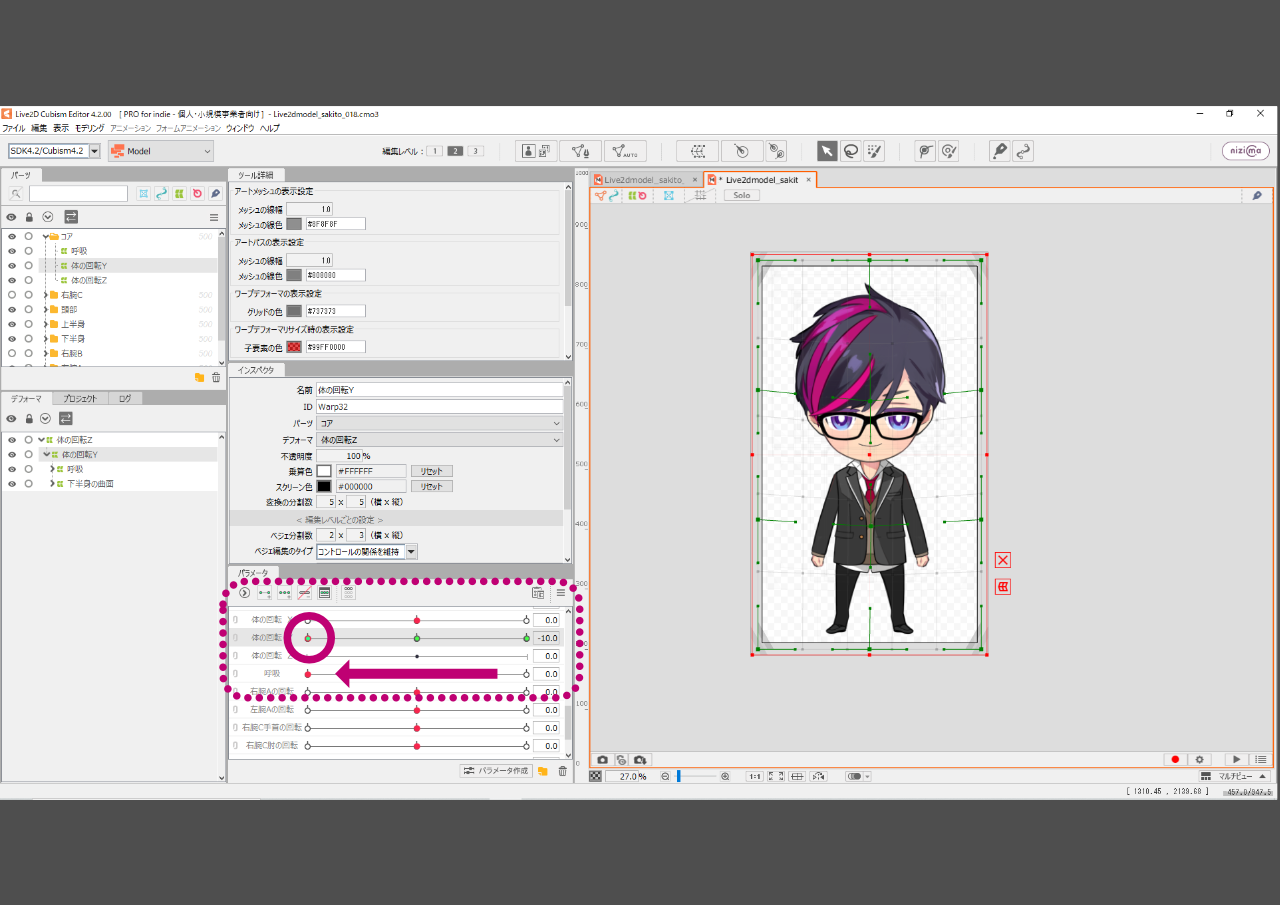Take a canvas snapshot with camera icon
The image size is (1280, 905).
[603, 760]
